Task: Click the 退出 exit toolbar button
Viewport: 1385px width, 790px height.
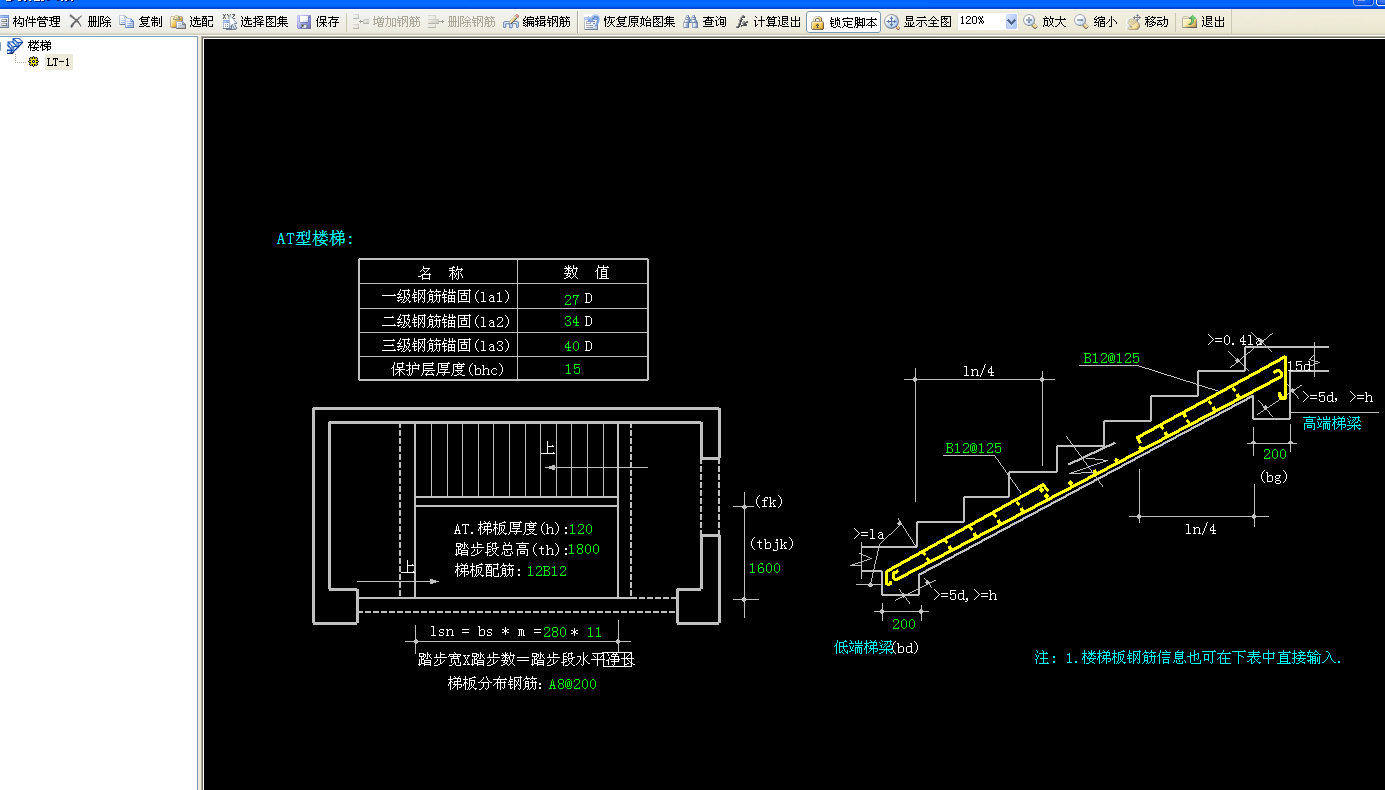Action: tap(1204, 21)
